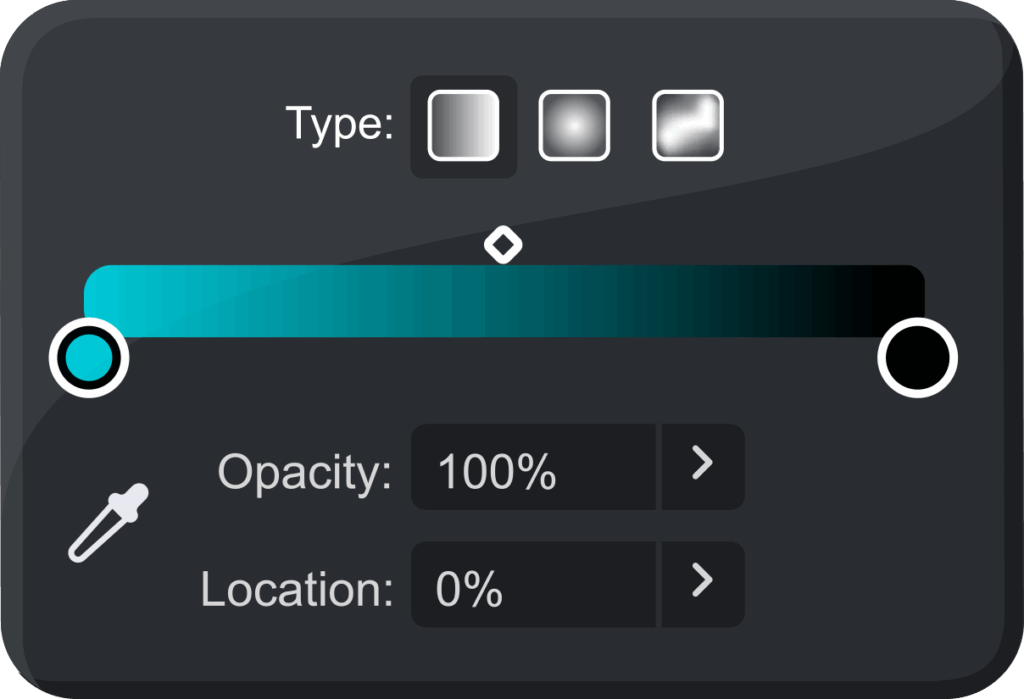The width and height of the screenshot is (1024, 699).
Task: Expand the Location options arrow
Action: coord(703,584)
